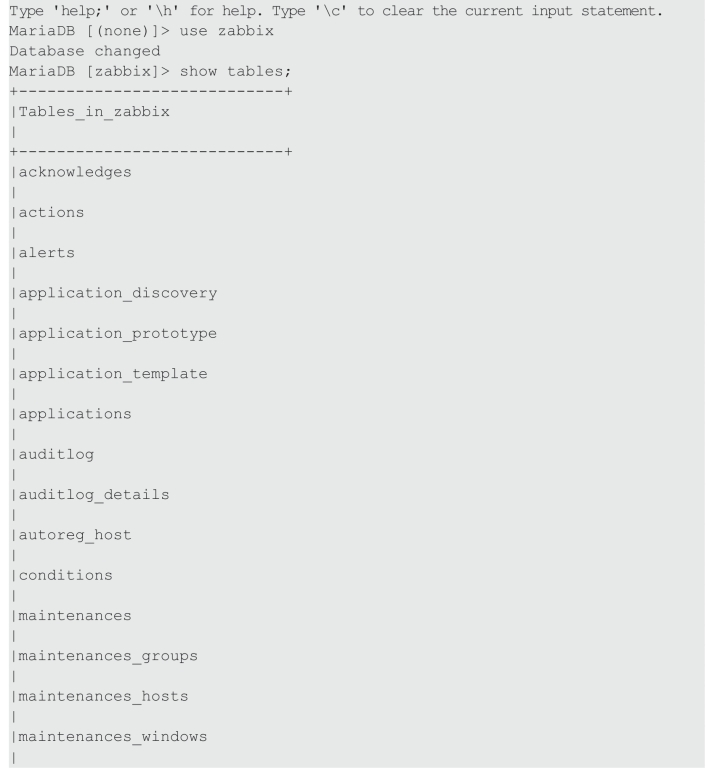Click the help hint line at top

click(336, 11)
